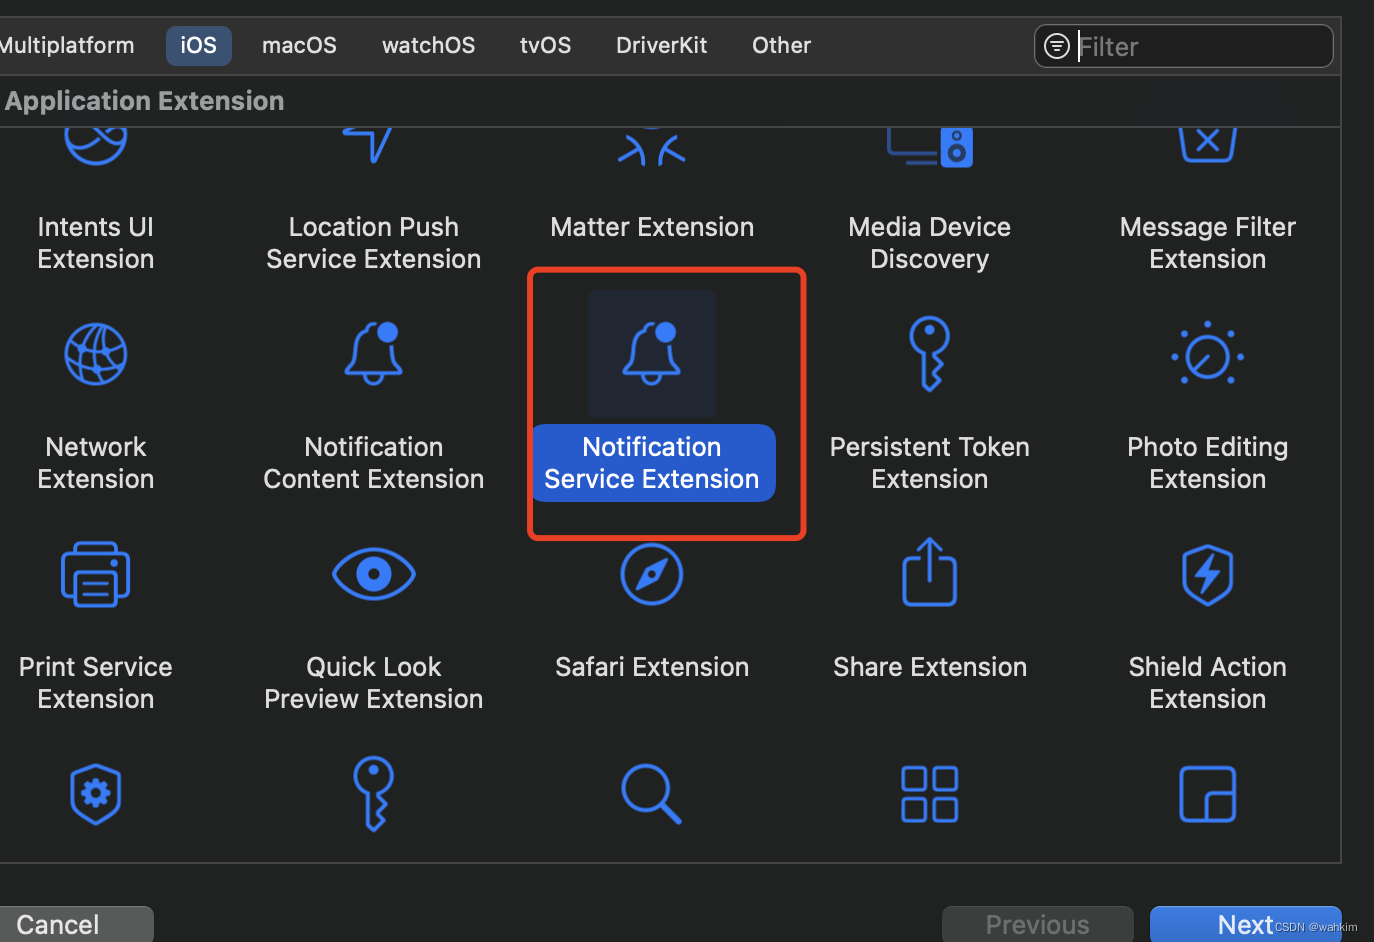1374x942 pixels.
Task: Select the shield with gear icon
Action: (x=96, y=794)
